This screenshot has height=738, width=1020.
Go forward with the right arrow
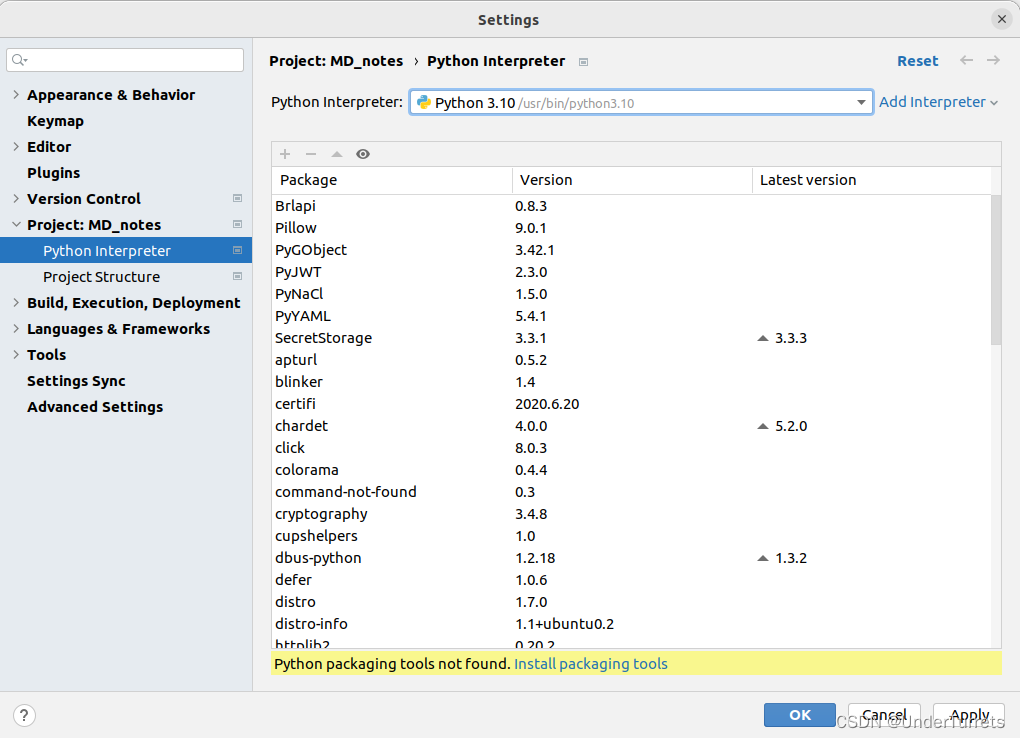click(x=993, y=61)
